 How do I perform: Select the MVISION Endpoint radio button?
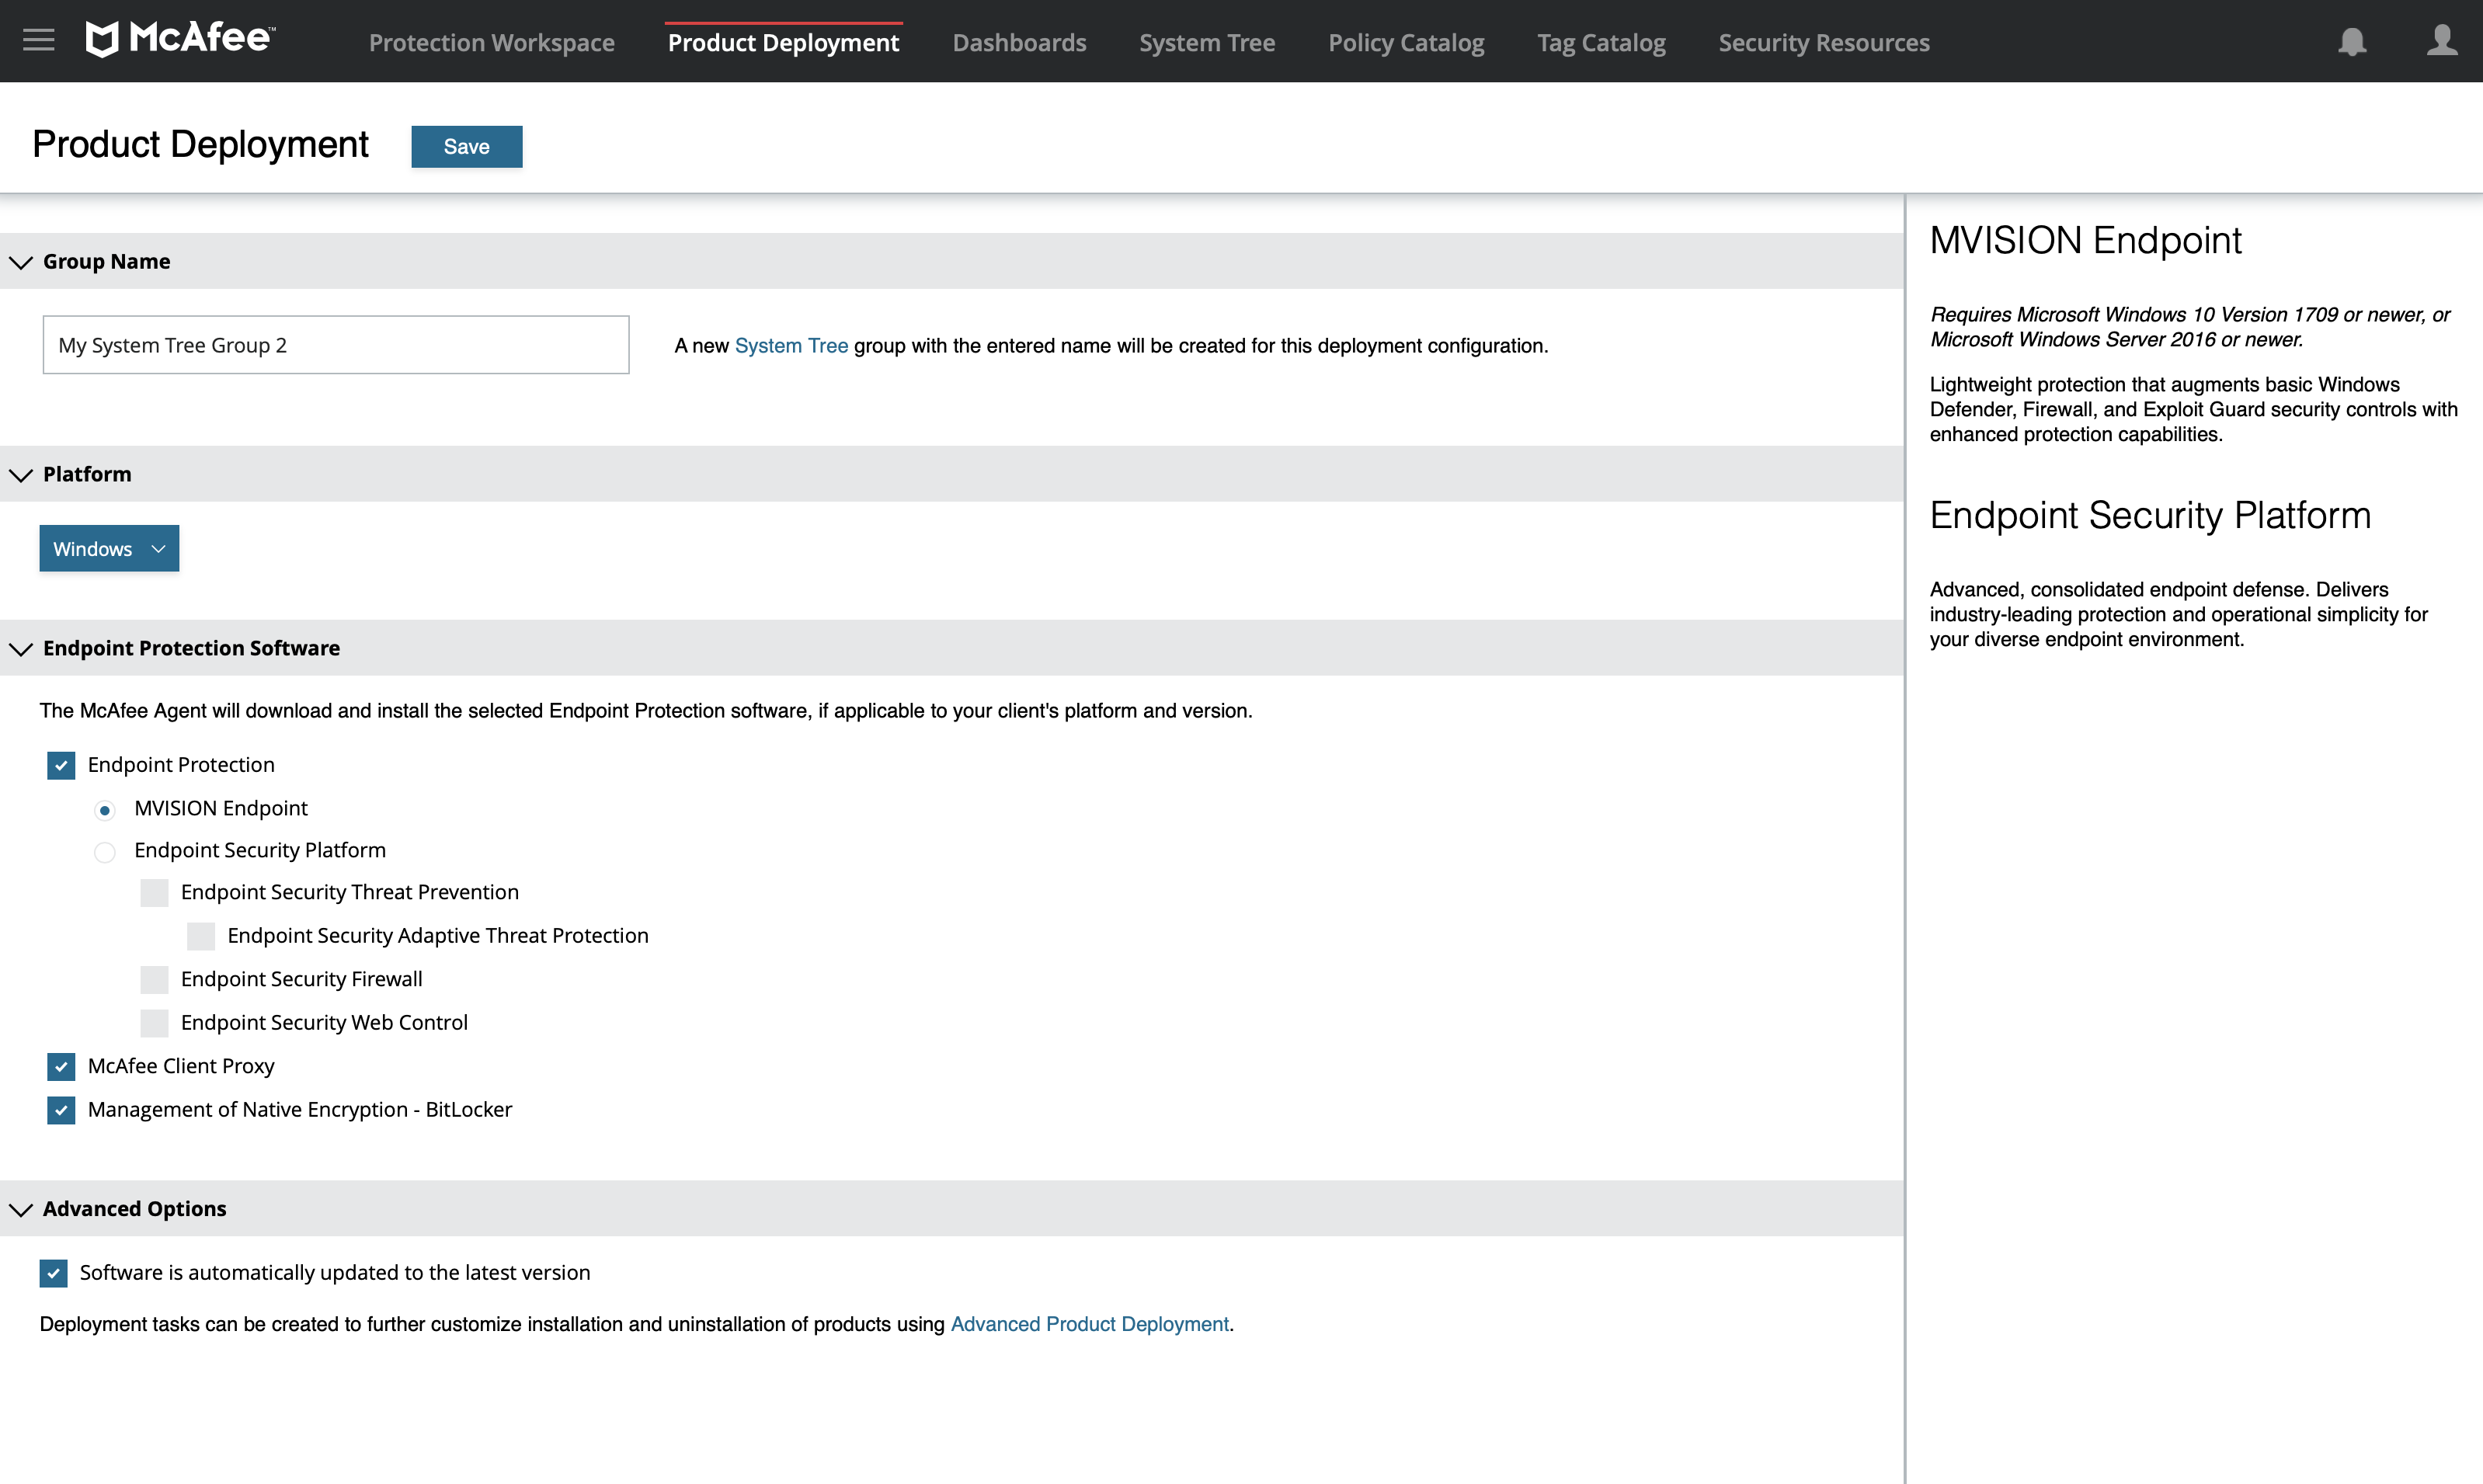[105, 809]
